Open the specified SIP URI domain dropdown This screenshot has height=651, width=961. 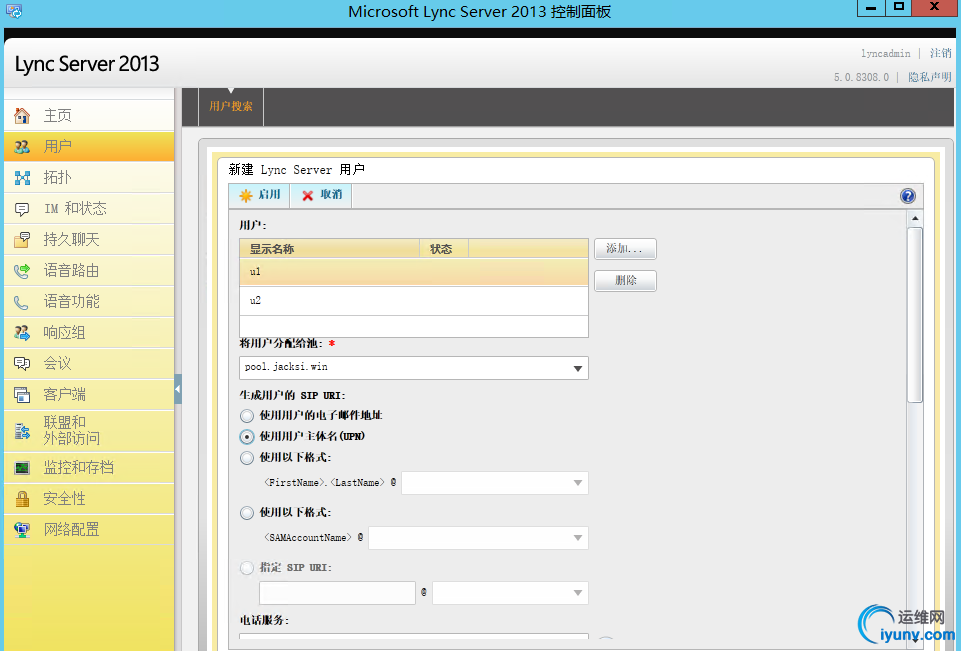point(577,593)
